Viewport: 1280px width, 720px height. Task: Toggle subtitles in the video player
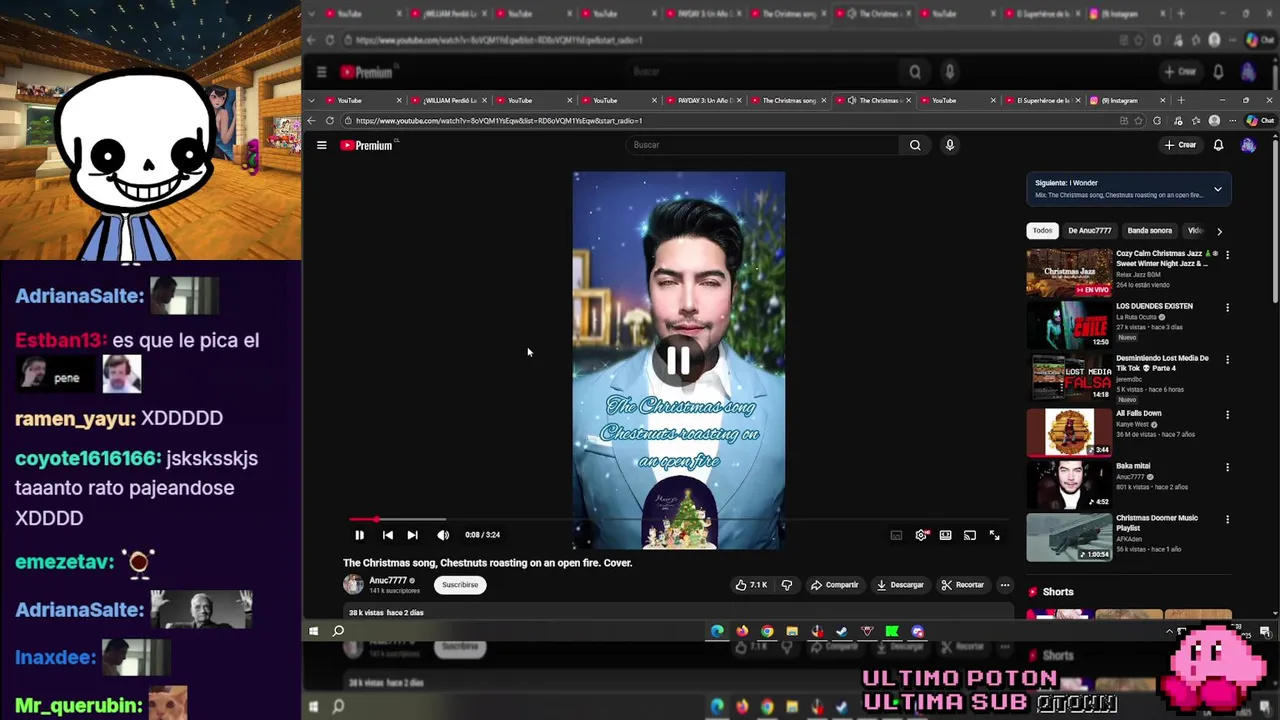pyautogui.click(x=896, y=535)
